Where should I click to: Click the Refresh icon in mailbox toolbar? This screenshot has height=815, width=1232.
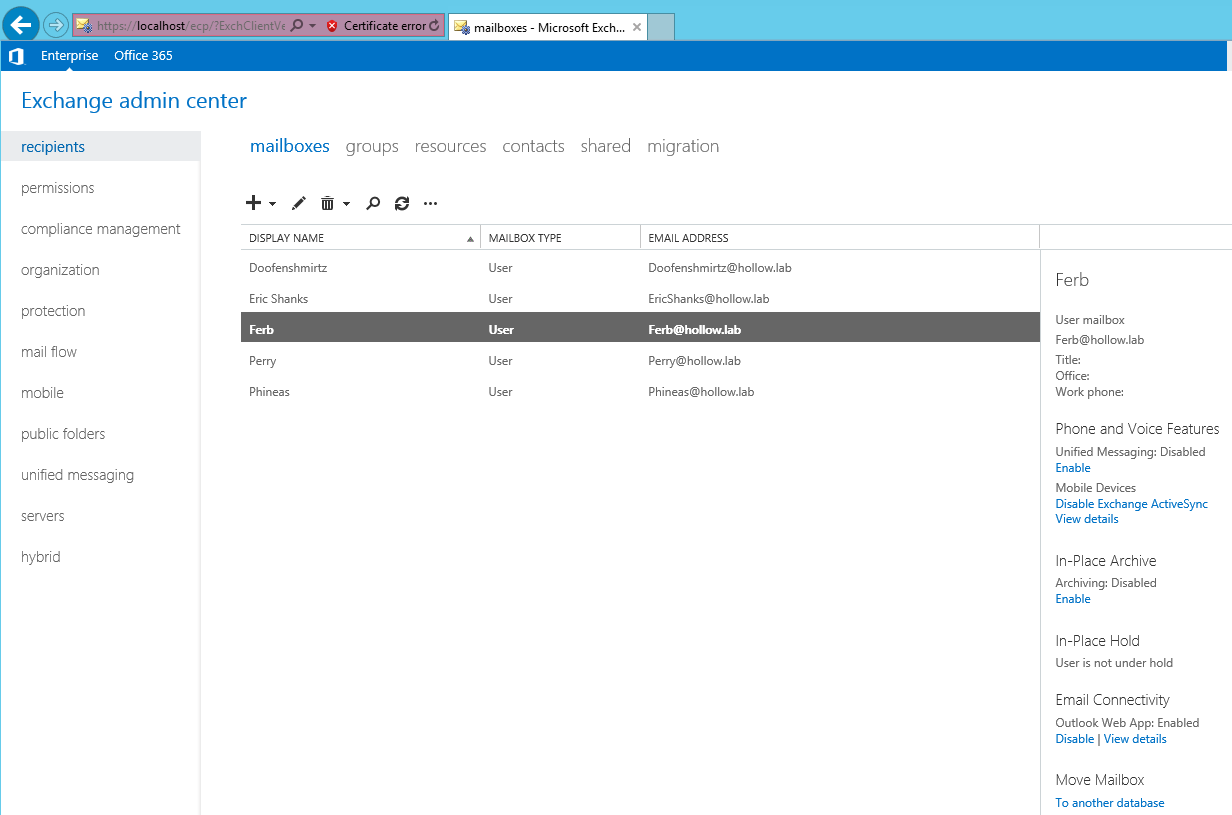402,203
